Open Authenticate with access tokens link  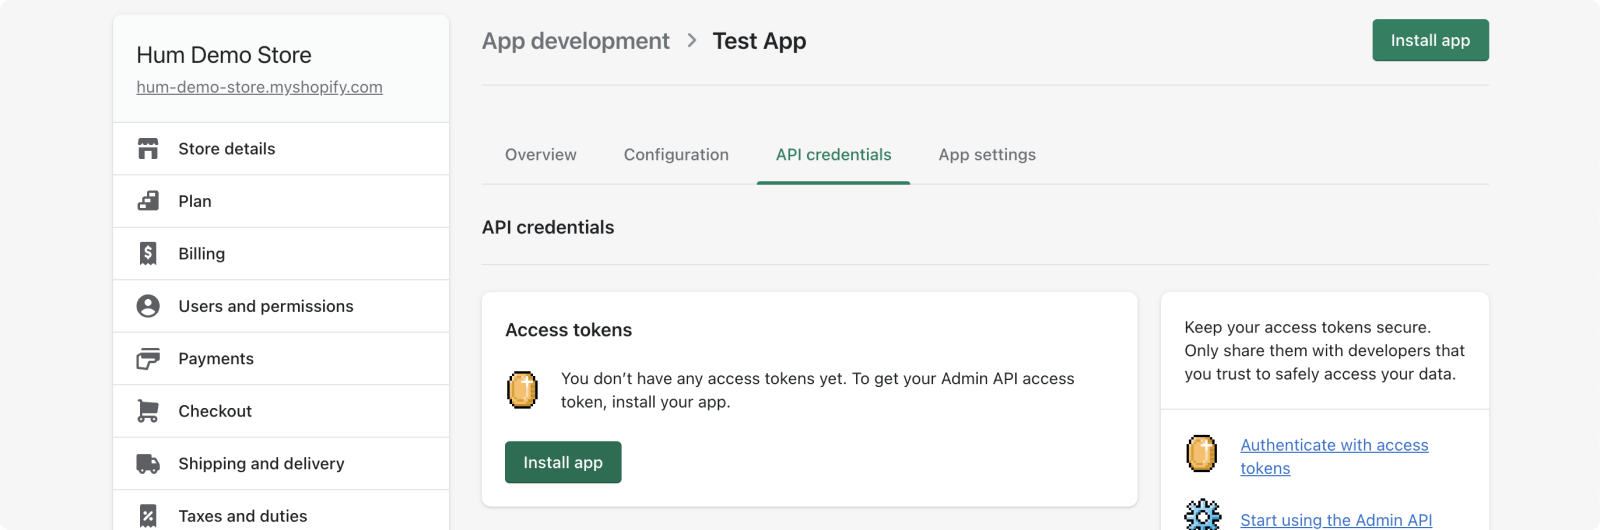[1334, 457]
